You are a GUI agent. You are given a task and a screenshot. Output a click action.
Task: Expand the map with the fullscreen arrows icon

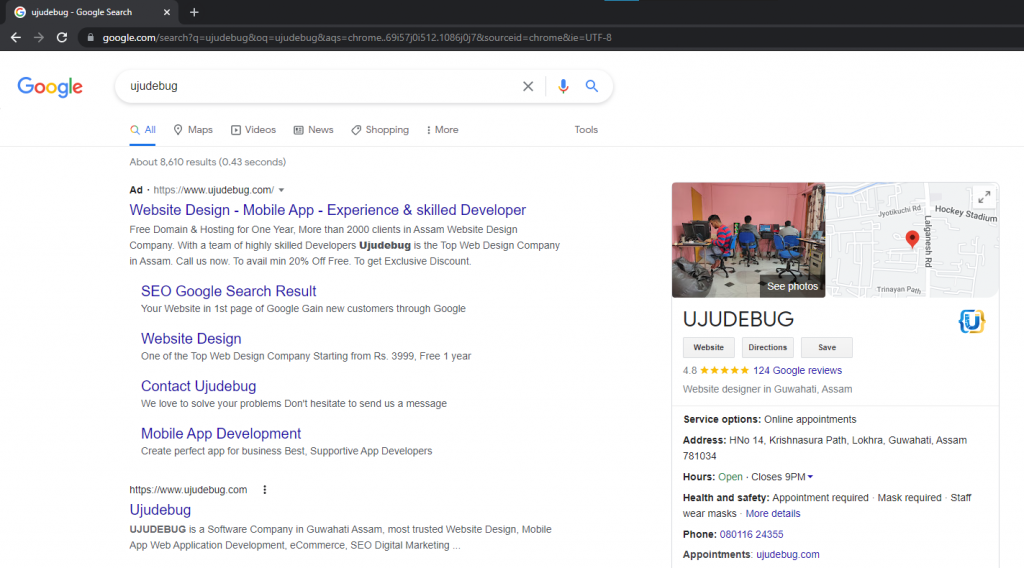(984, 197)
